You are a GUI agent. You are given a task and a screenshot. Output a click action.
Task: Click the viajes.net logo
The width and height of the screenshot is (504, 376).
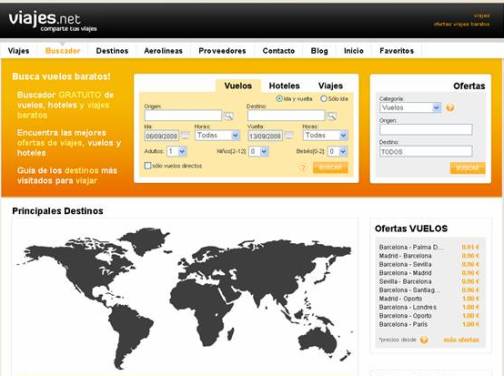52,21
